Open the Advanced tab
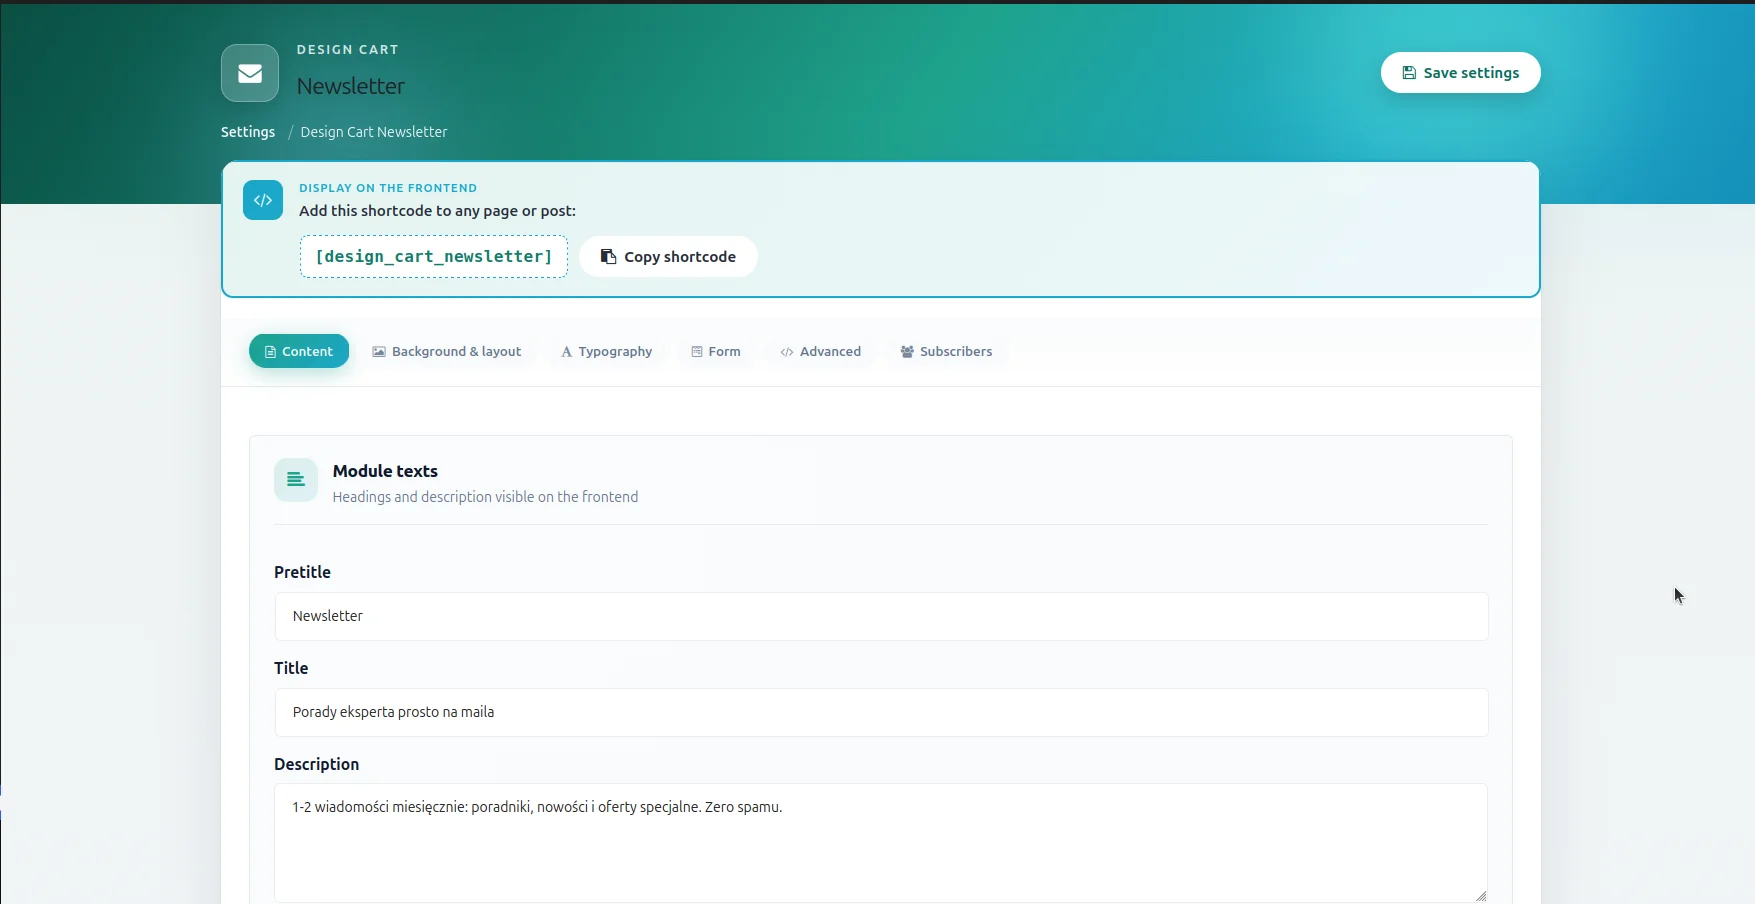 pos(821,351)
